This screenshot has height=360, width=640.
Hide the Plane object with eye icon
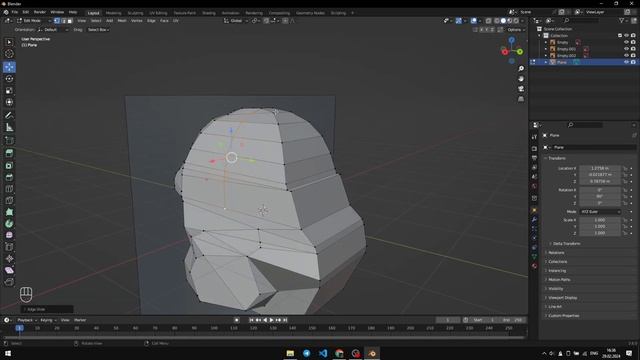tap(626, 62)
